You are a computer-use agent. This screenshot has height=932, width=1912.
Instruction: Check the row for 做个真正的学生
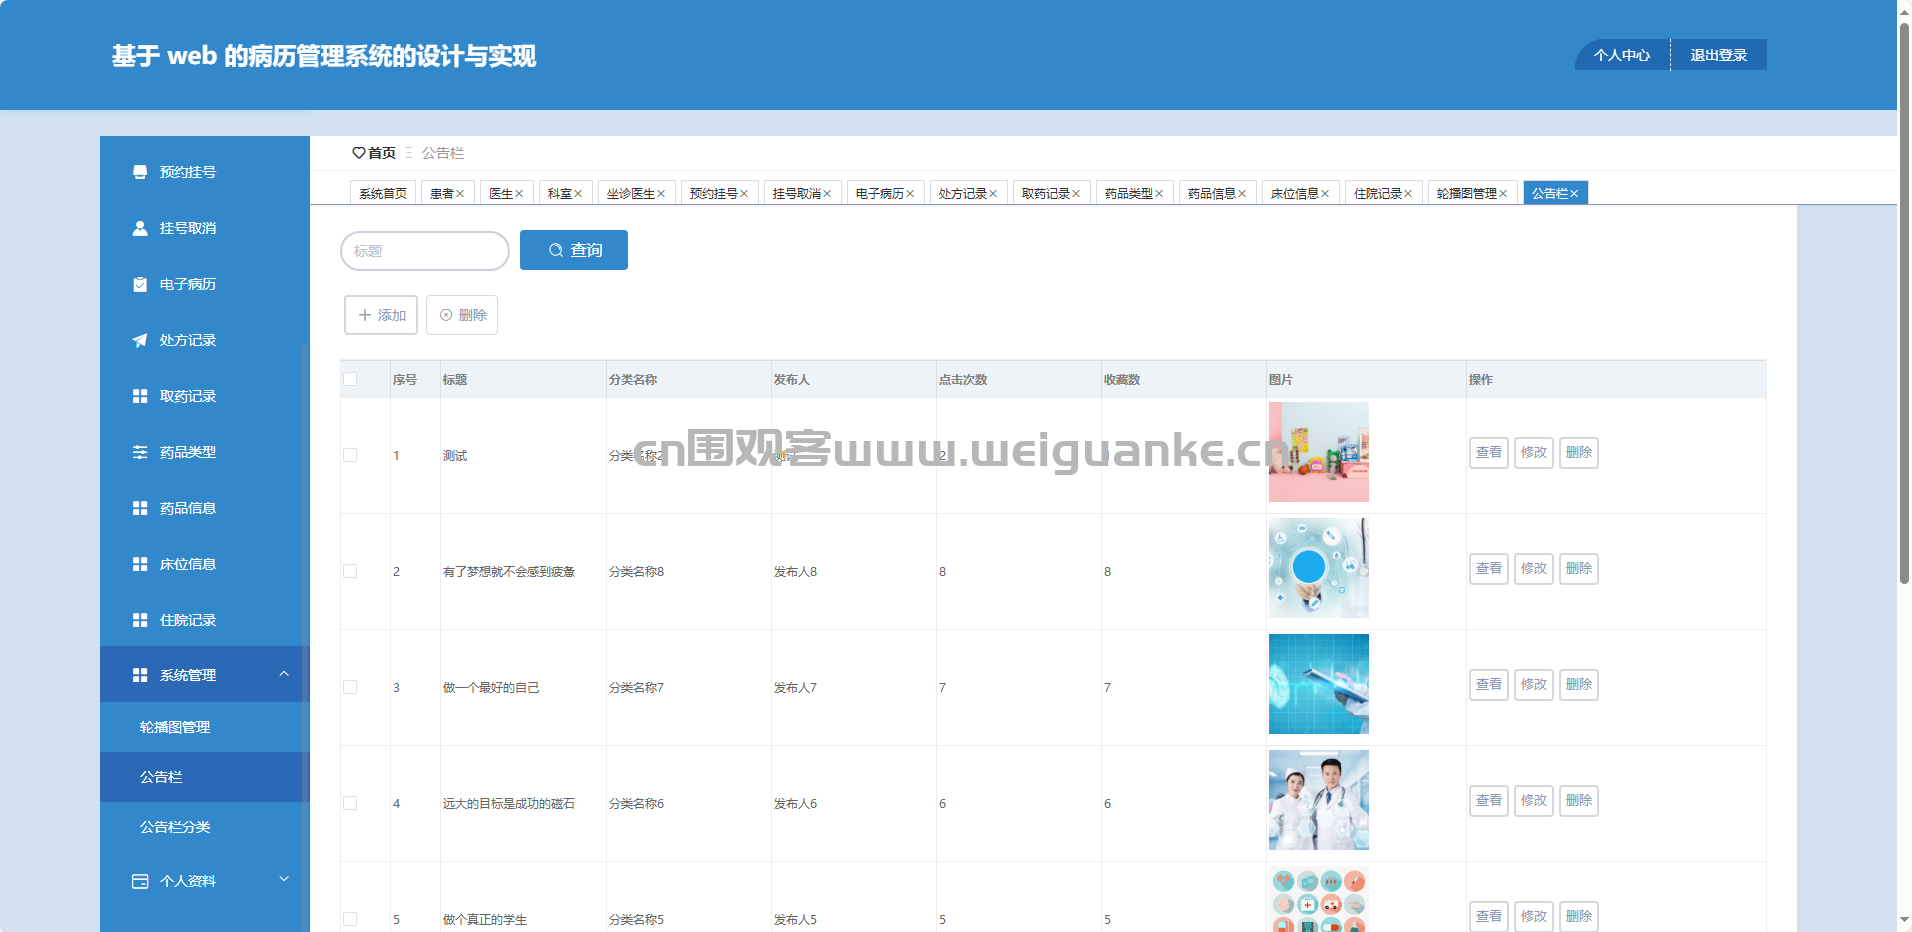pos(350,919)
